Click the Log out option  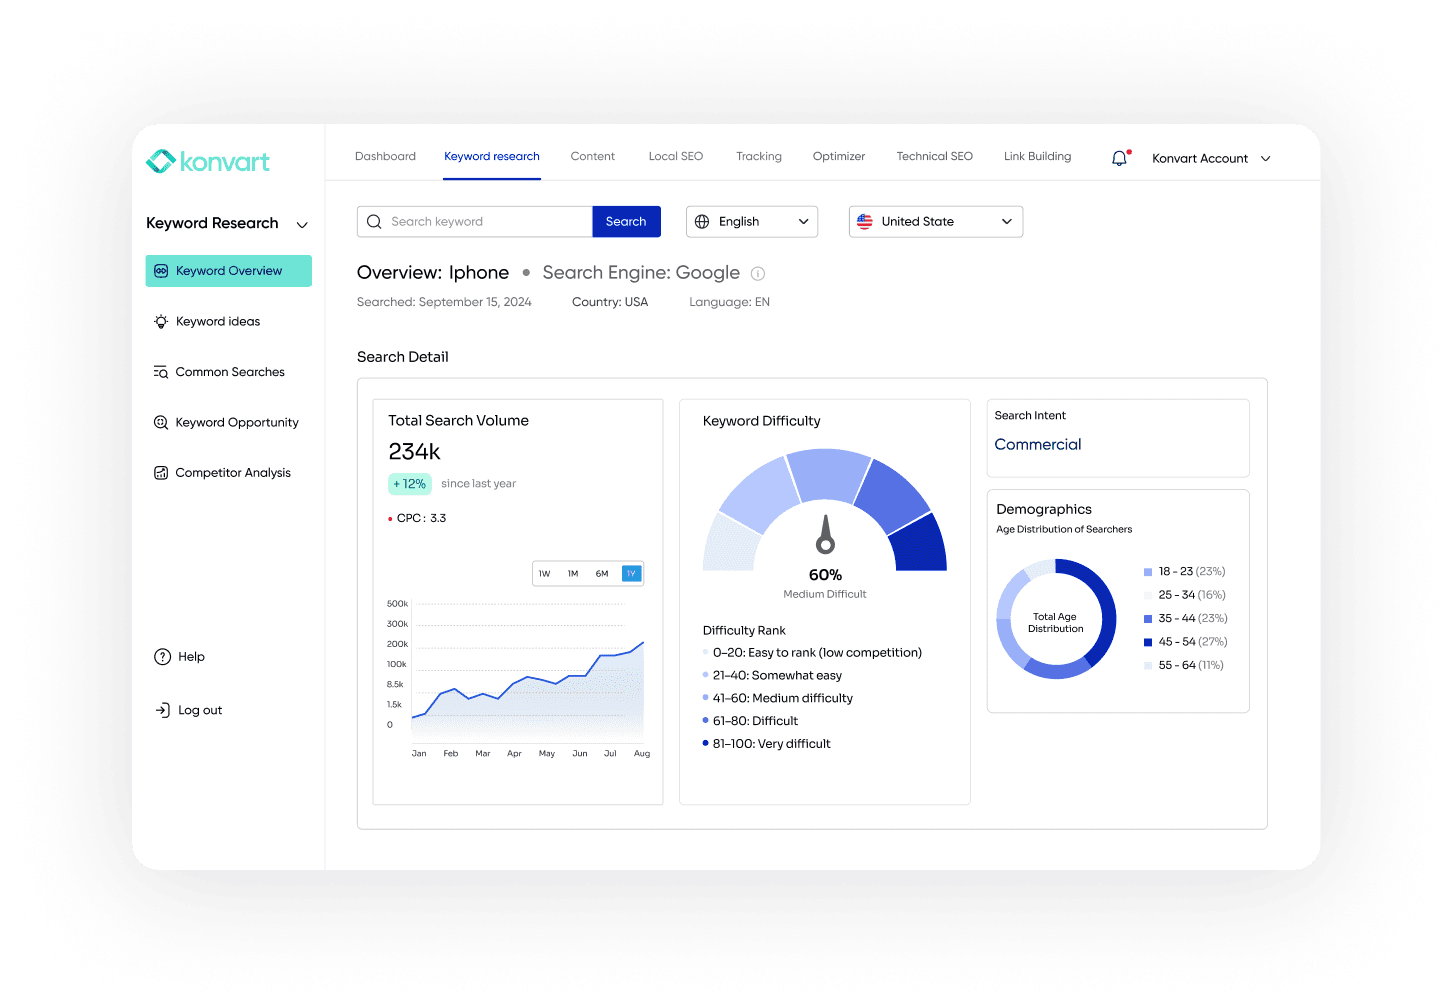(198, 710)
